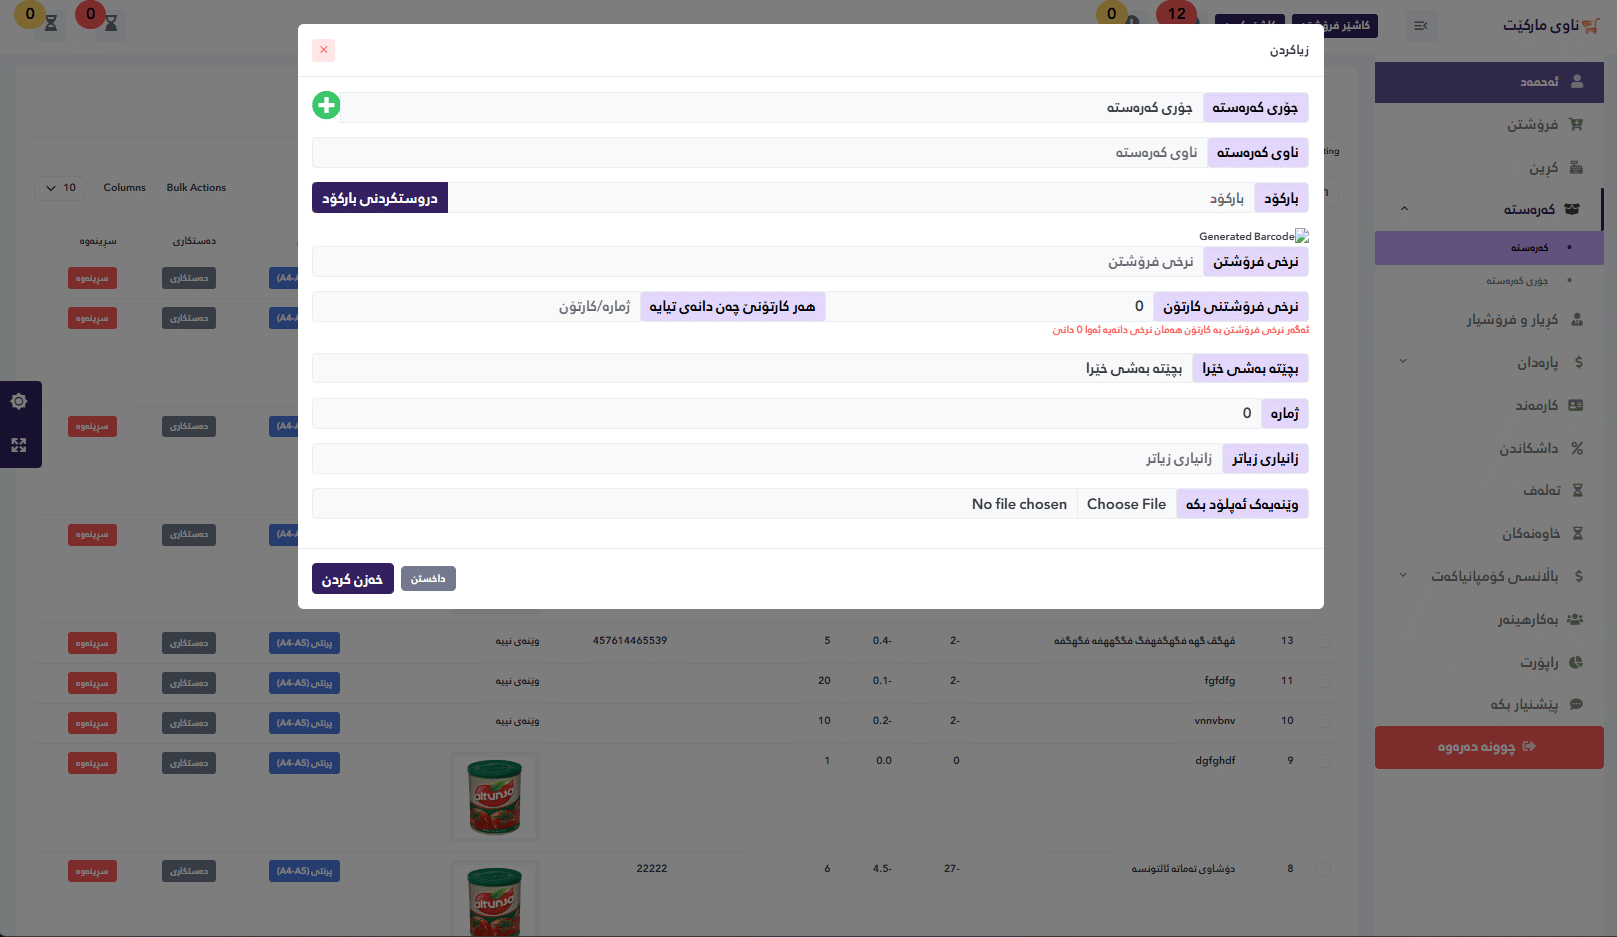The width and height of the screenshot is (1617, 937).
Task: Click the percent icon next to داشکاندن
Action: click(x=1577, y=448)
